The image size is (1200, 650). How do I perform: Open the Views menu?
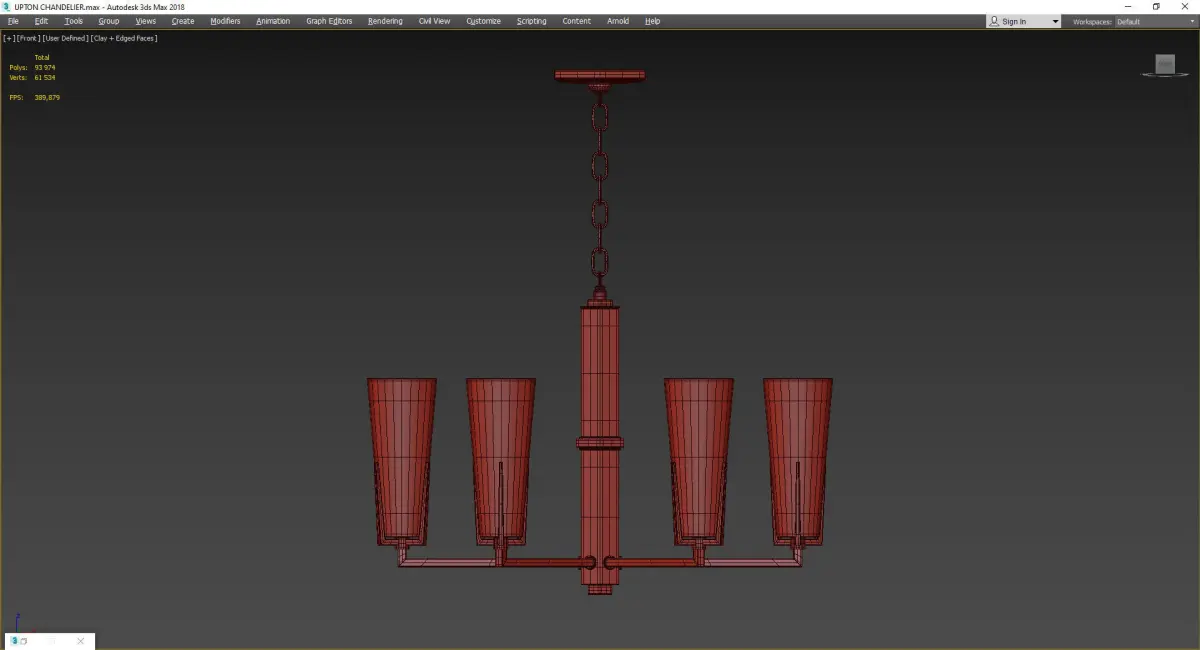click(x=145, y=21)
